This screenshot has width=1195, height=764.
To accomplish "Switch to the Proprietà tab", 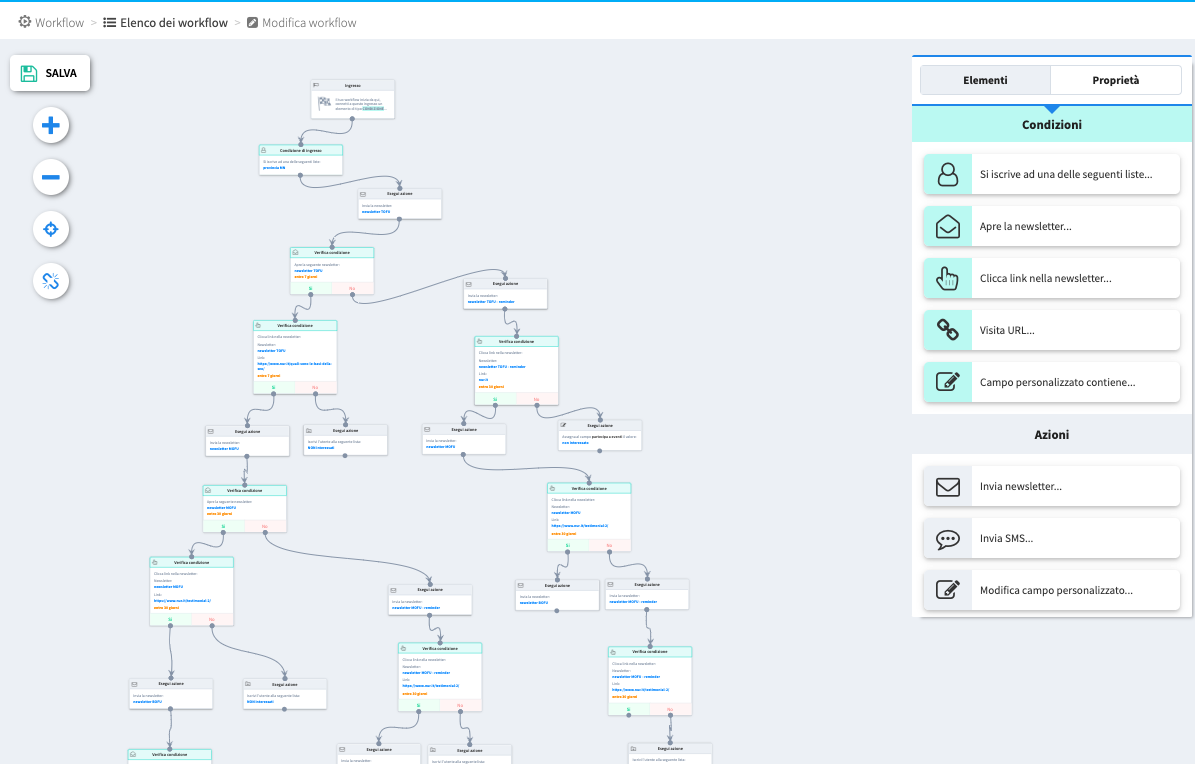I will coord(1115,80).
